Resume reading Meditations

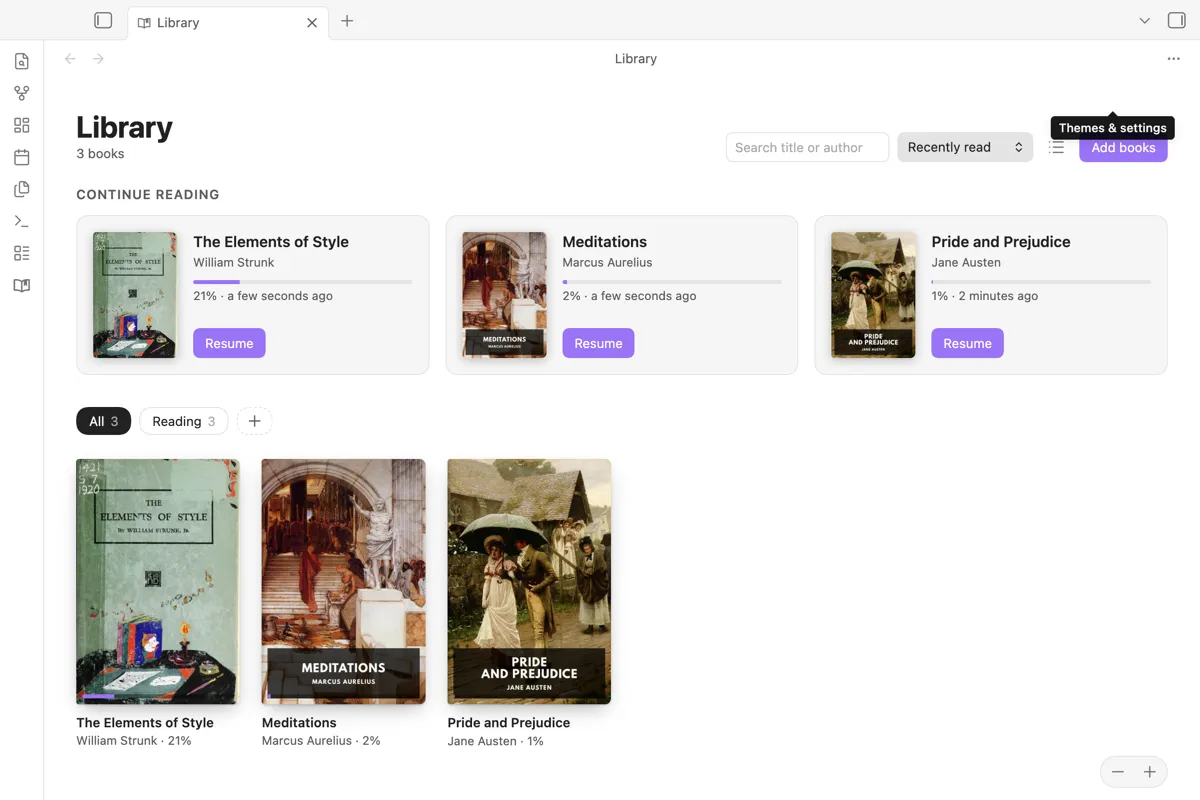[598, 343]
